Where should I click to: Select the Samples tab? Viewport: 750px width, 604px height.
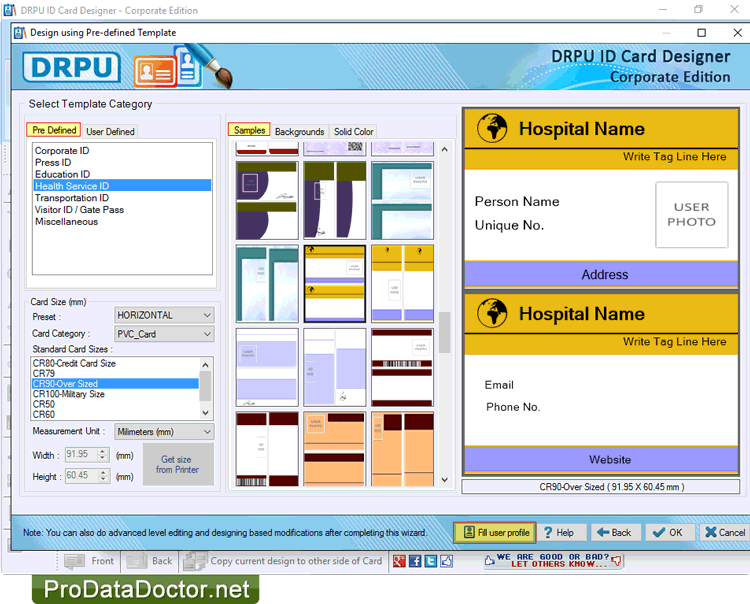[x=249, y=130]
